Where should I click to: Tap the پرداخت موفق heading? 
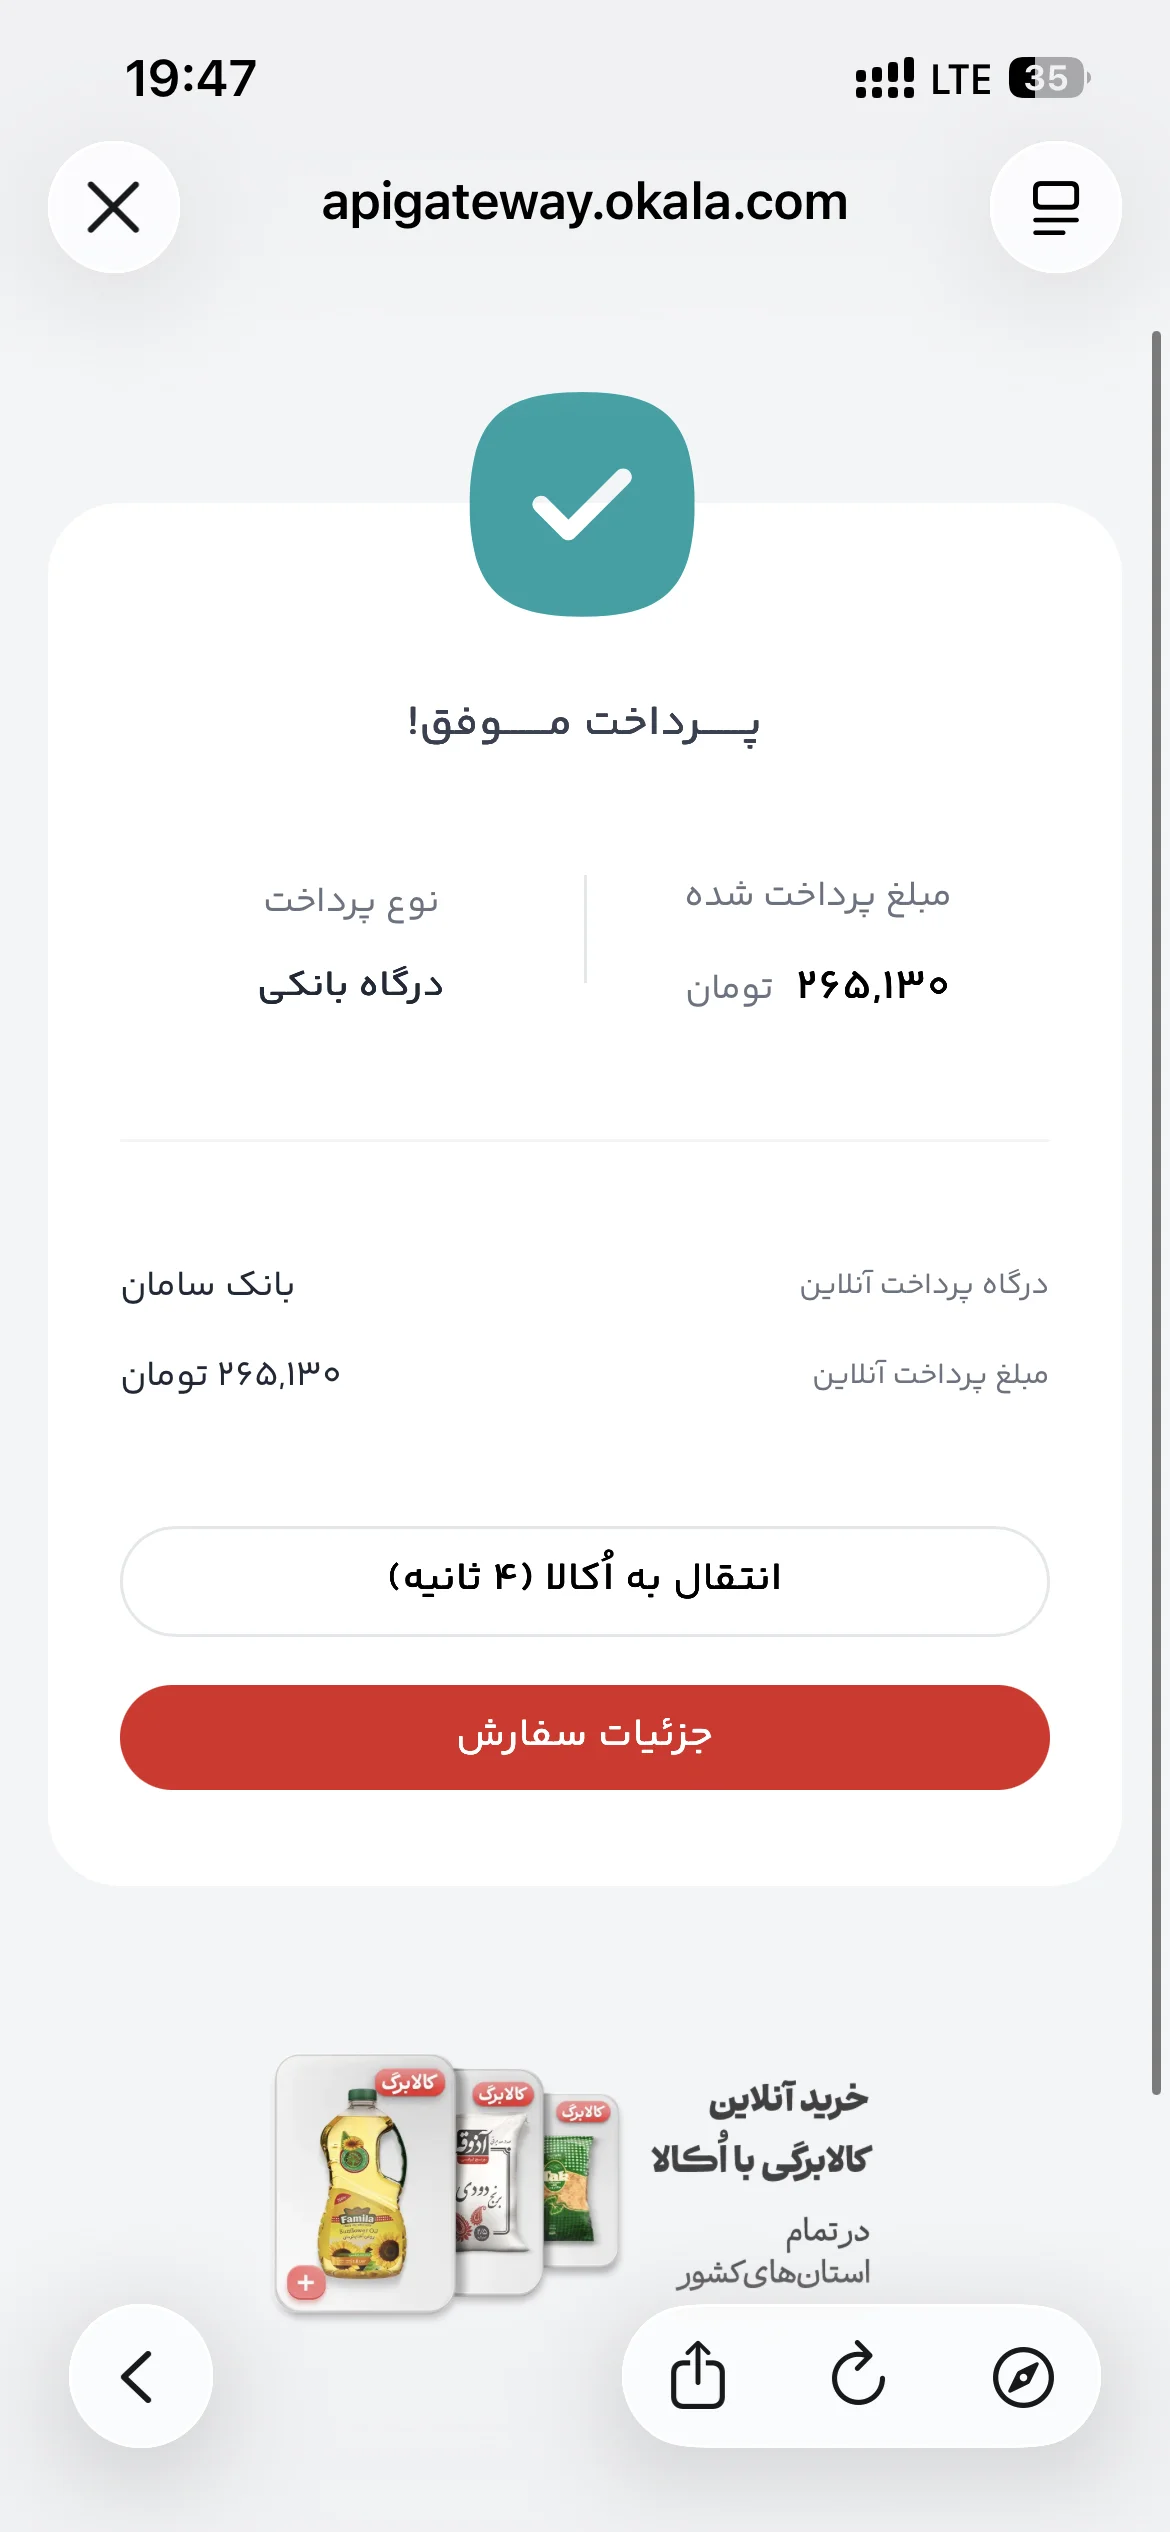pyautogui.click(x=584, y=723)
